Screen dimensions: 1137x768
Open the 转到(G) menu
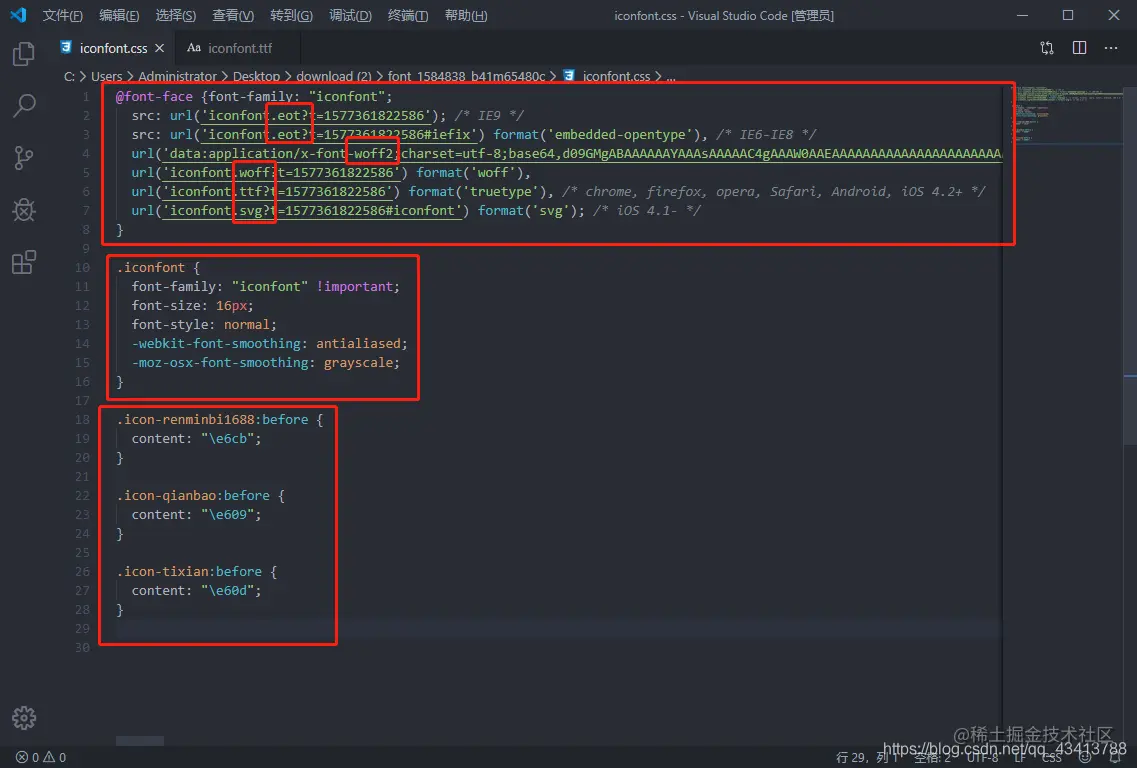tap(292, 15)
